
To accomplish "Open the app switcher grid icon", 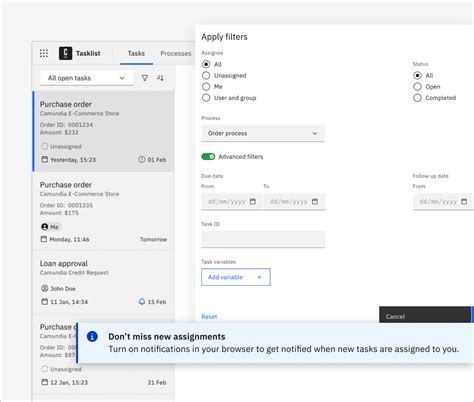I will 44,53.
